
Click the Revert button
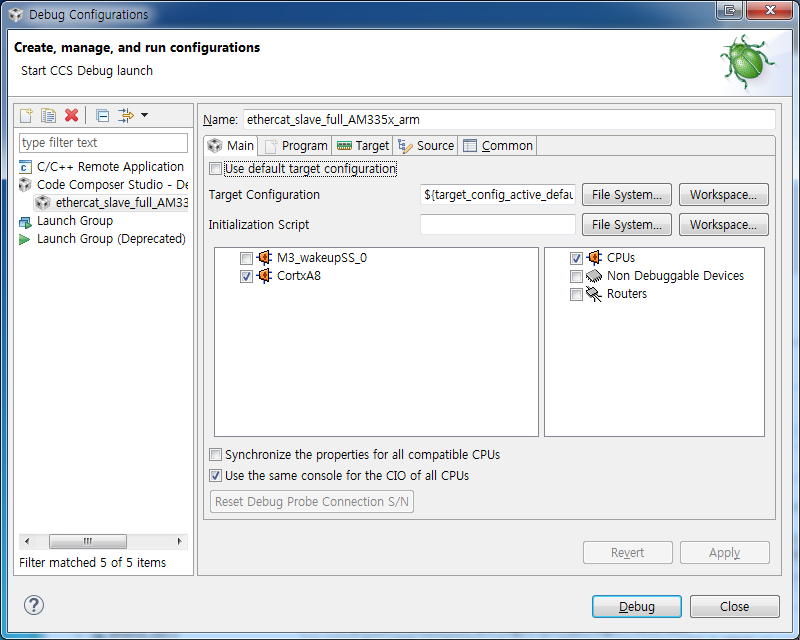click(x=628, y=553)
